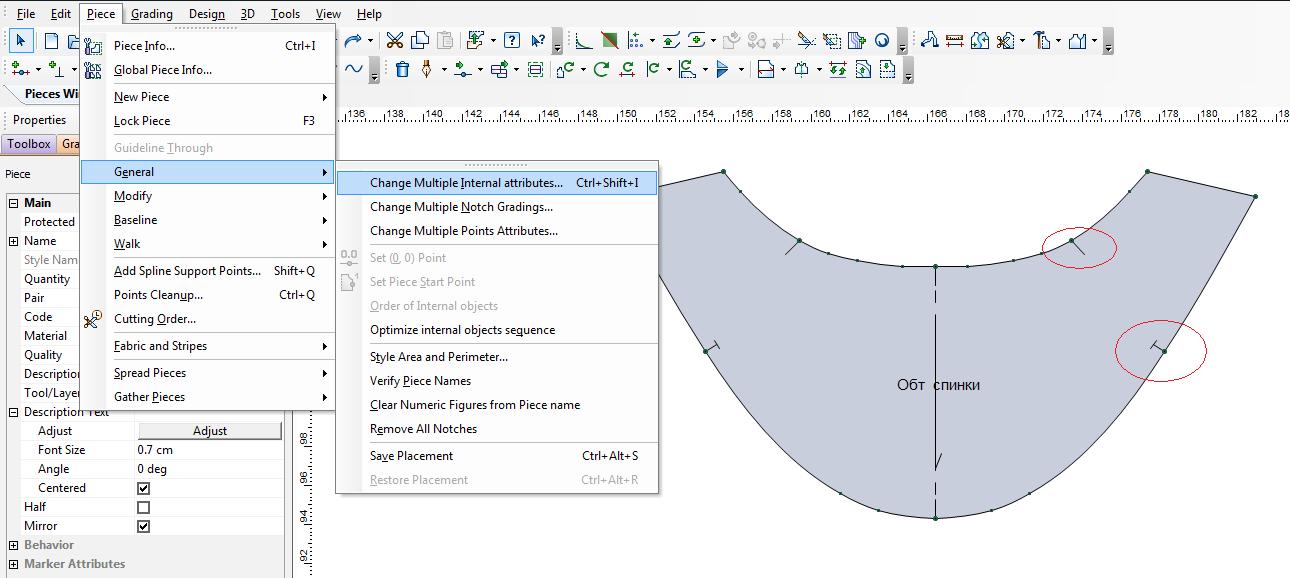Viewport: 1290px width, 578px height.
Task: Open the Design menu
Action: 207,14
